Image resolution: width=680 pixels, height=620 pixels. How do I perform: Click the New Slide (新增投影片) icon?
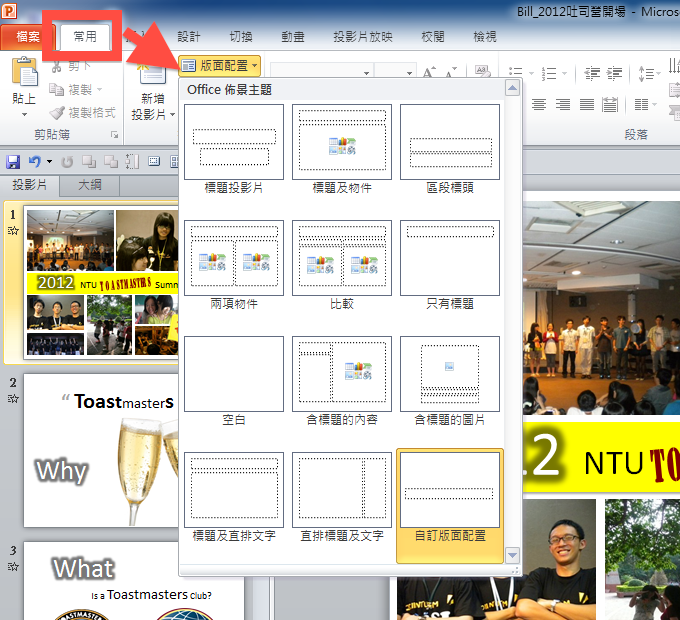coord(152,74)
